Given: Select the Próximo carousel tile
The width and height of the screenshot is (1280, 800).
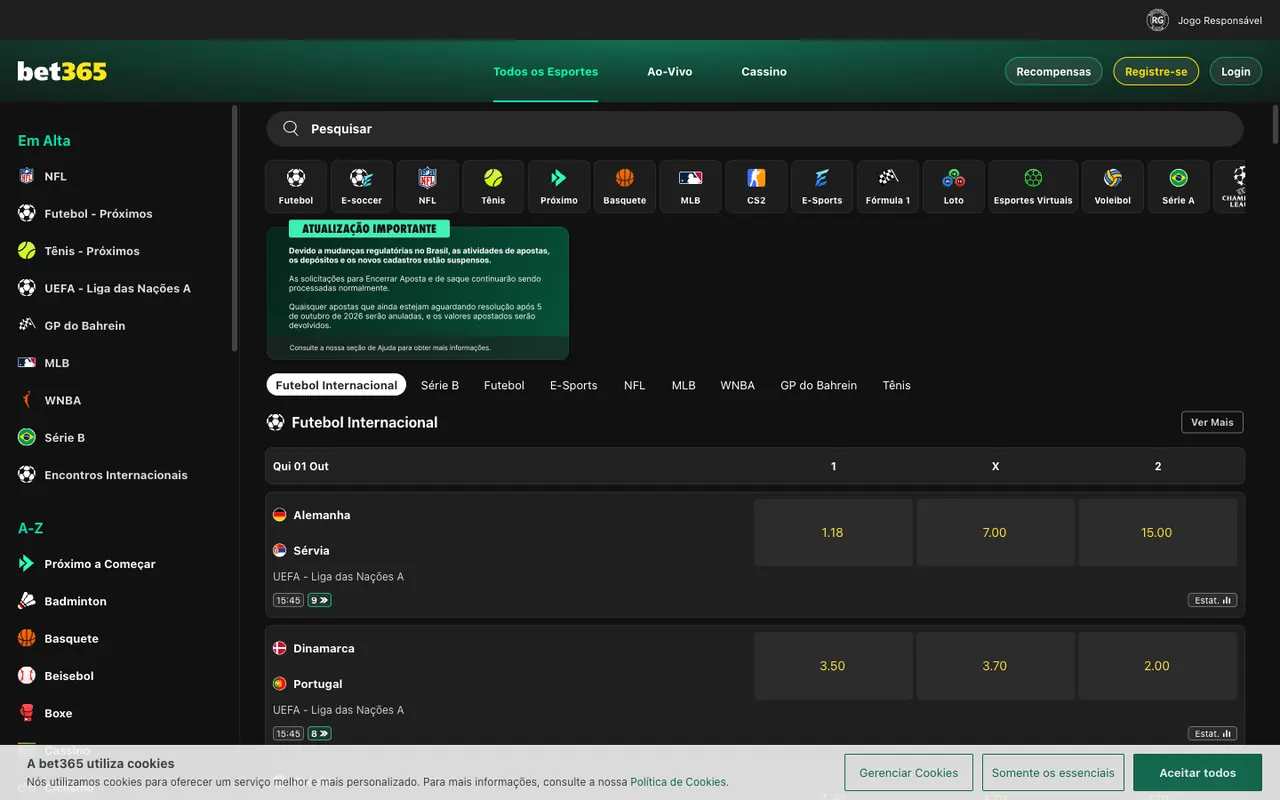Looking at the screenshot, I should [559, 186].
